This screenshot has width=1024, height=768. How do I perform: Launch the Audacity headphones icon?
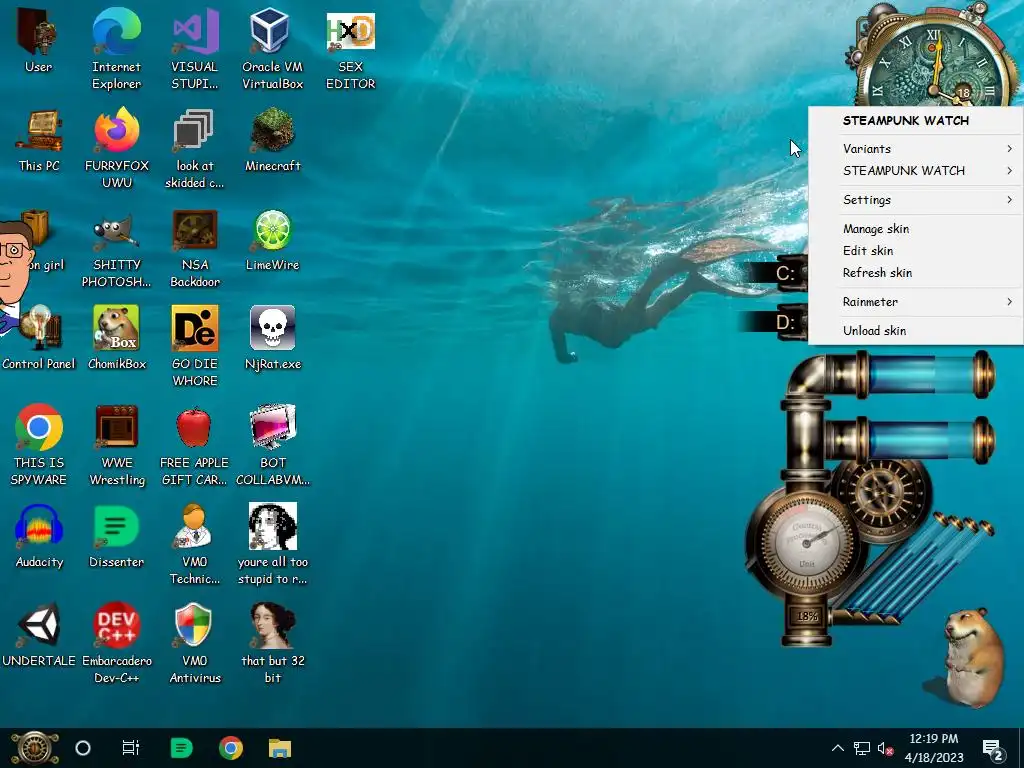click(x=39, y=526)
